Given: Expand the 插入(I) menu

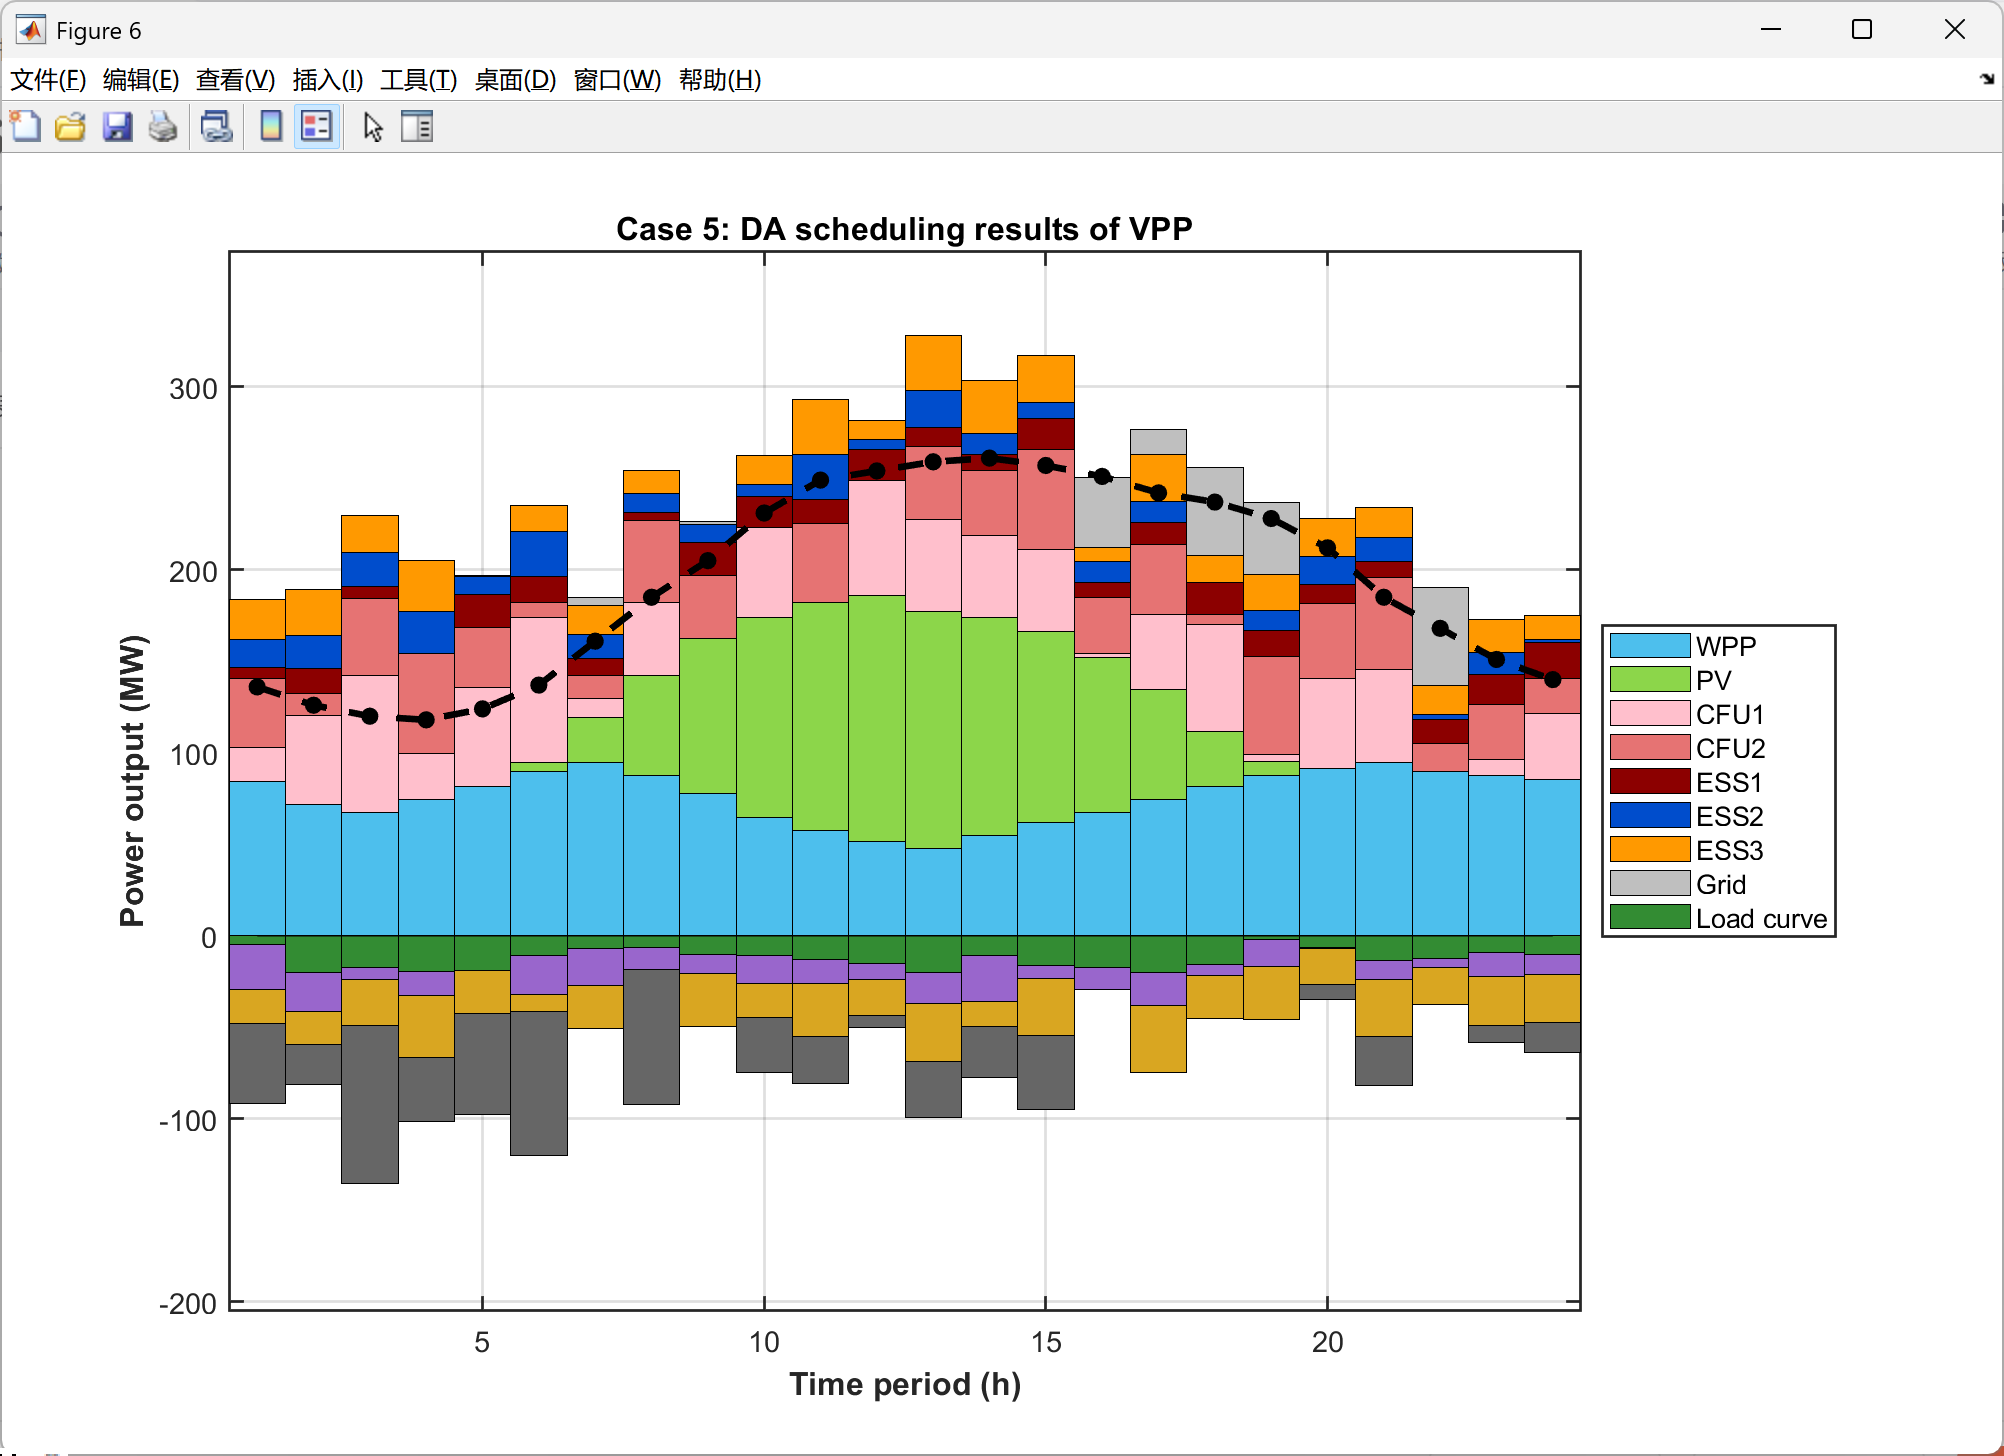Looking at the screenshot, I should tap(327, 80).
